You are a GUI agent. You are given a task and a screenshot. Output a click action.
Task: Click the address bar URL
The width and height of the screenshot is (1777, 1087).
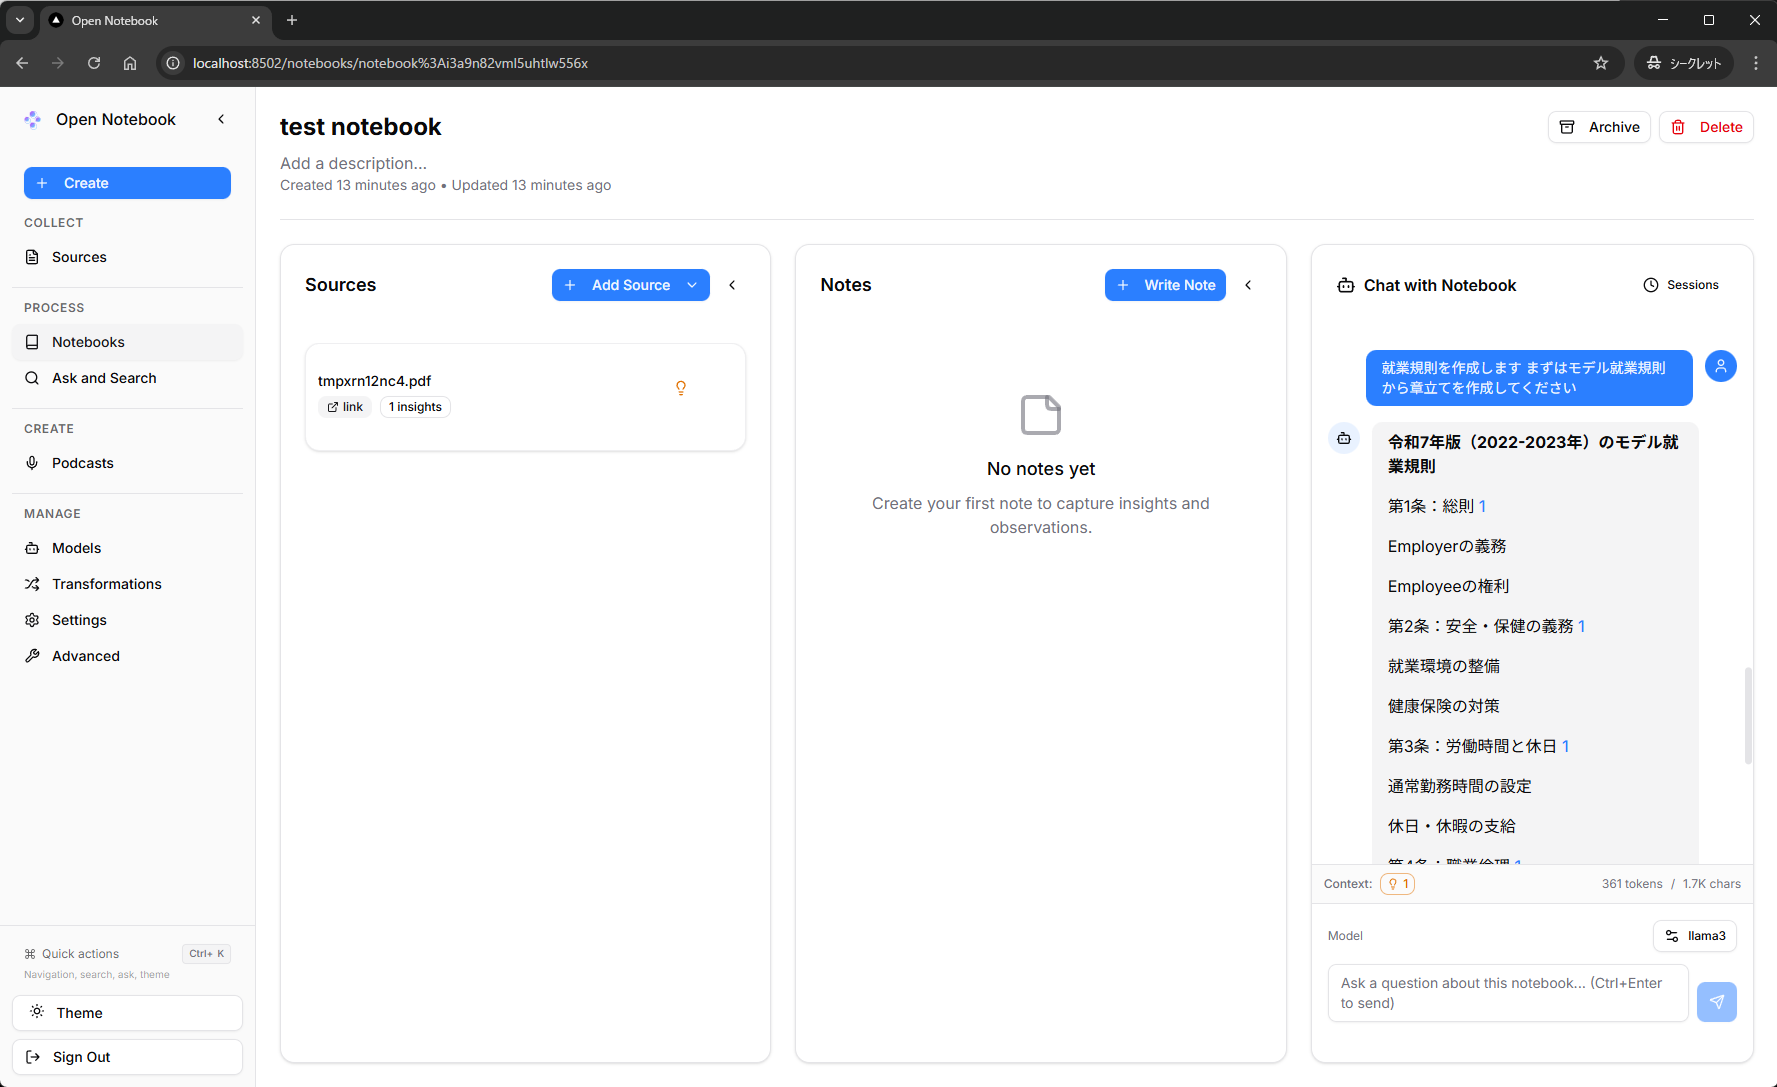(390, 63)
